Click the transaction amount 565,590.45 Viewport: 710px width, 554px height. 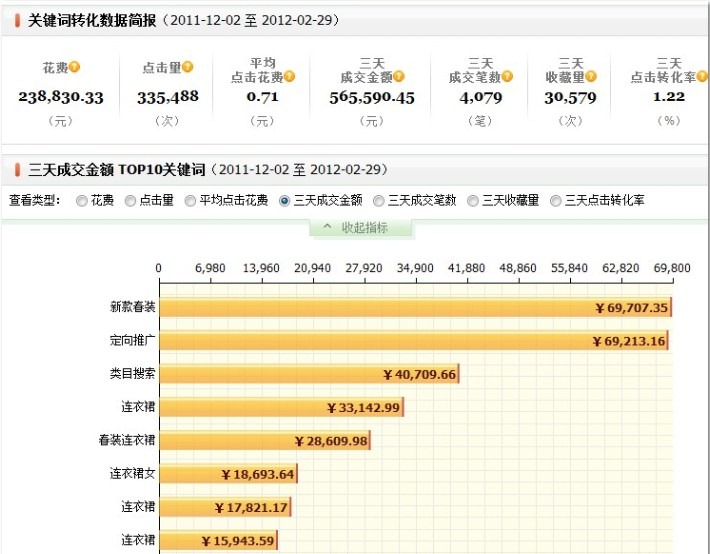pos(372,97)
